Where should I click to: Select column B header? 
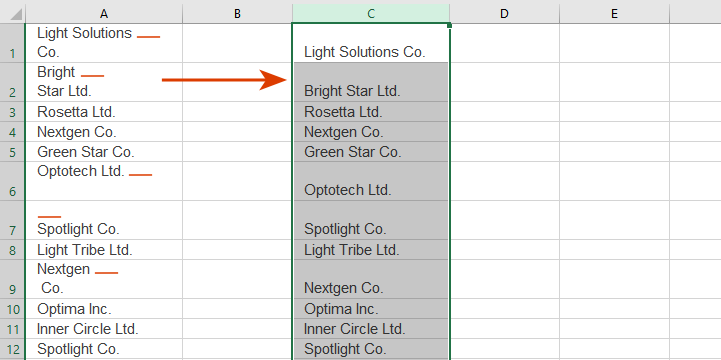click(237, 14)
